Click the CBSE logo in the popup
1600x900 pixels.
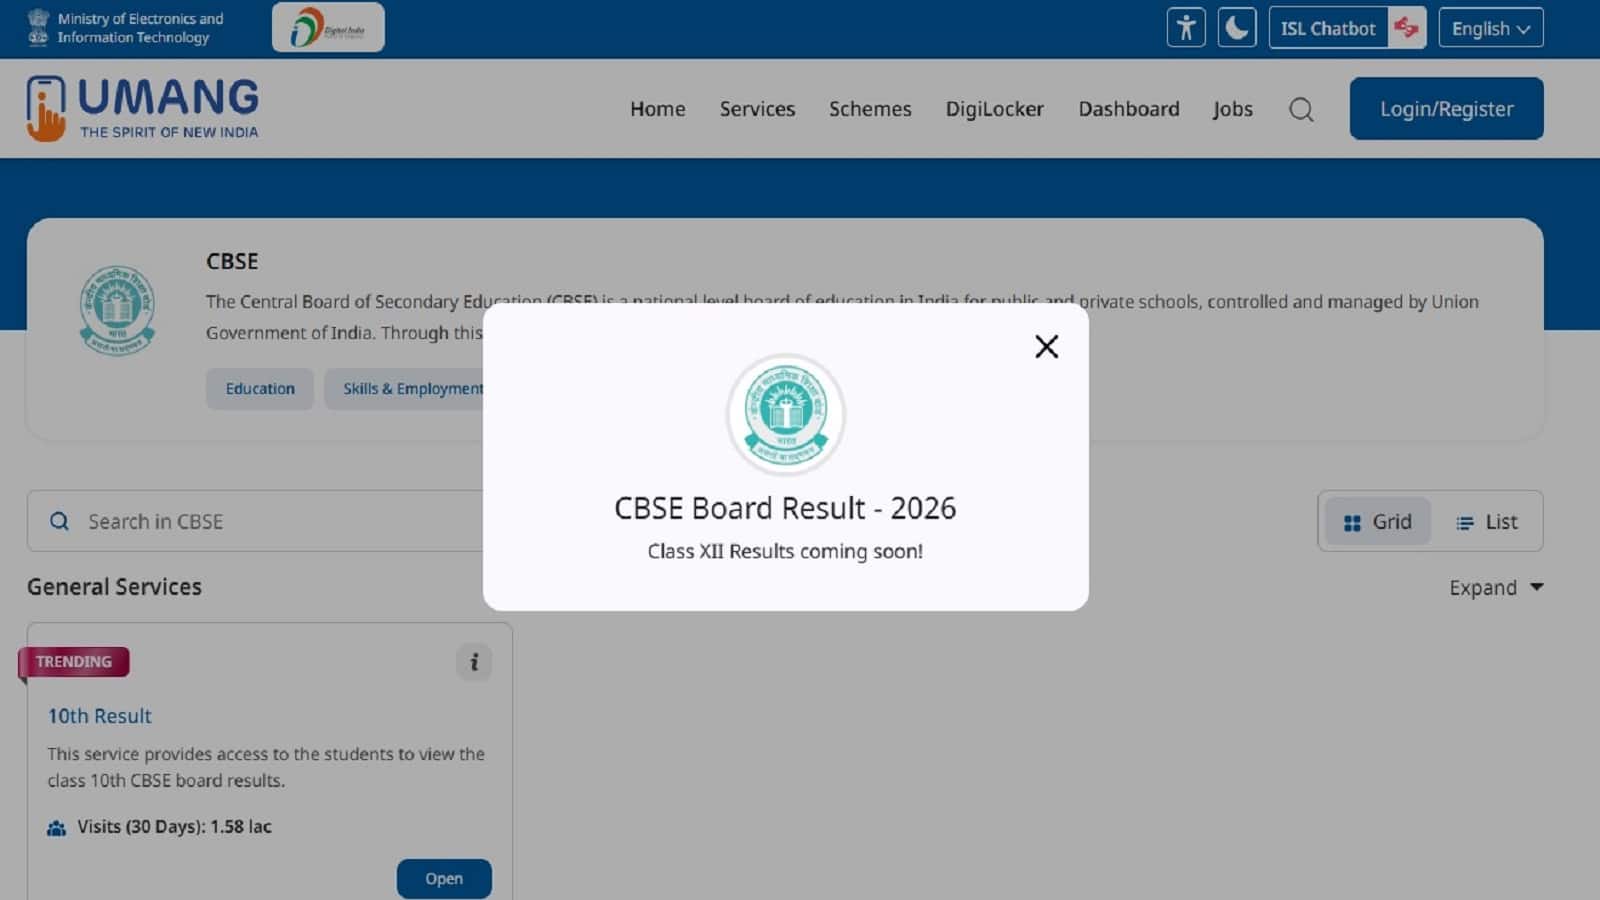point(786,414)
